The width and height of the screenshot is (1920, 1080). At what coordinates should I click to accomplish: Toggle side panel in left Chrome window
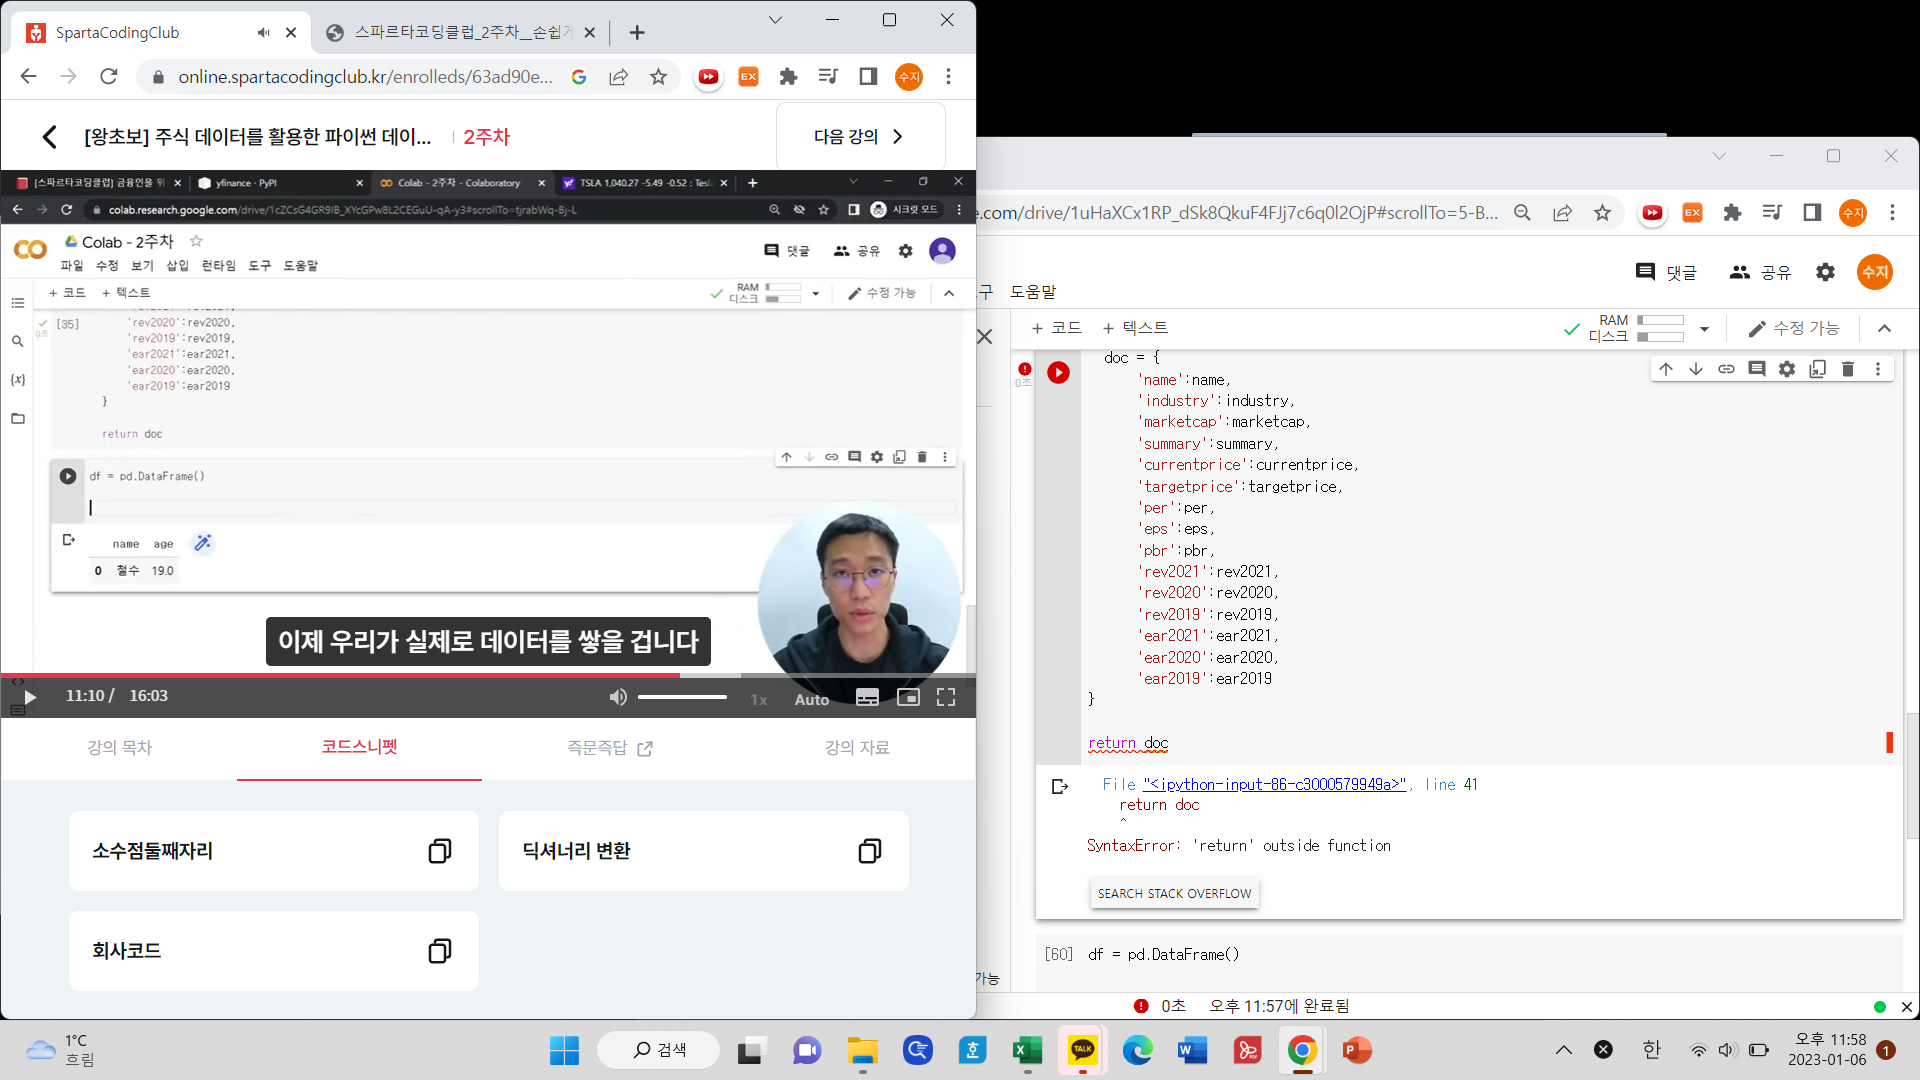868,77
